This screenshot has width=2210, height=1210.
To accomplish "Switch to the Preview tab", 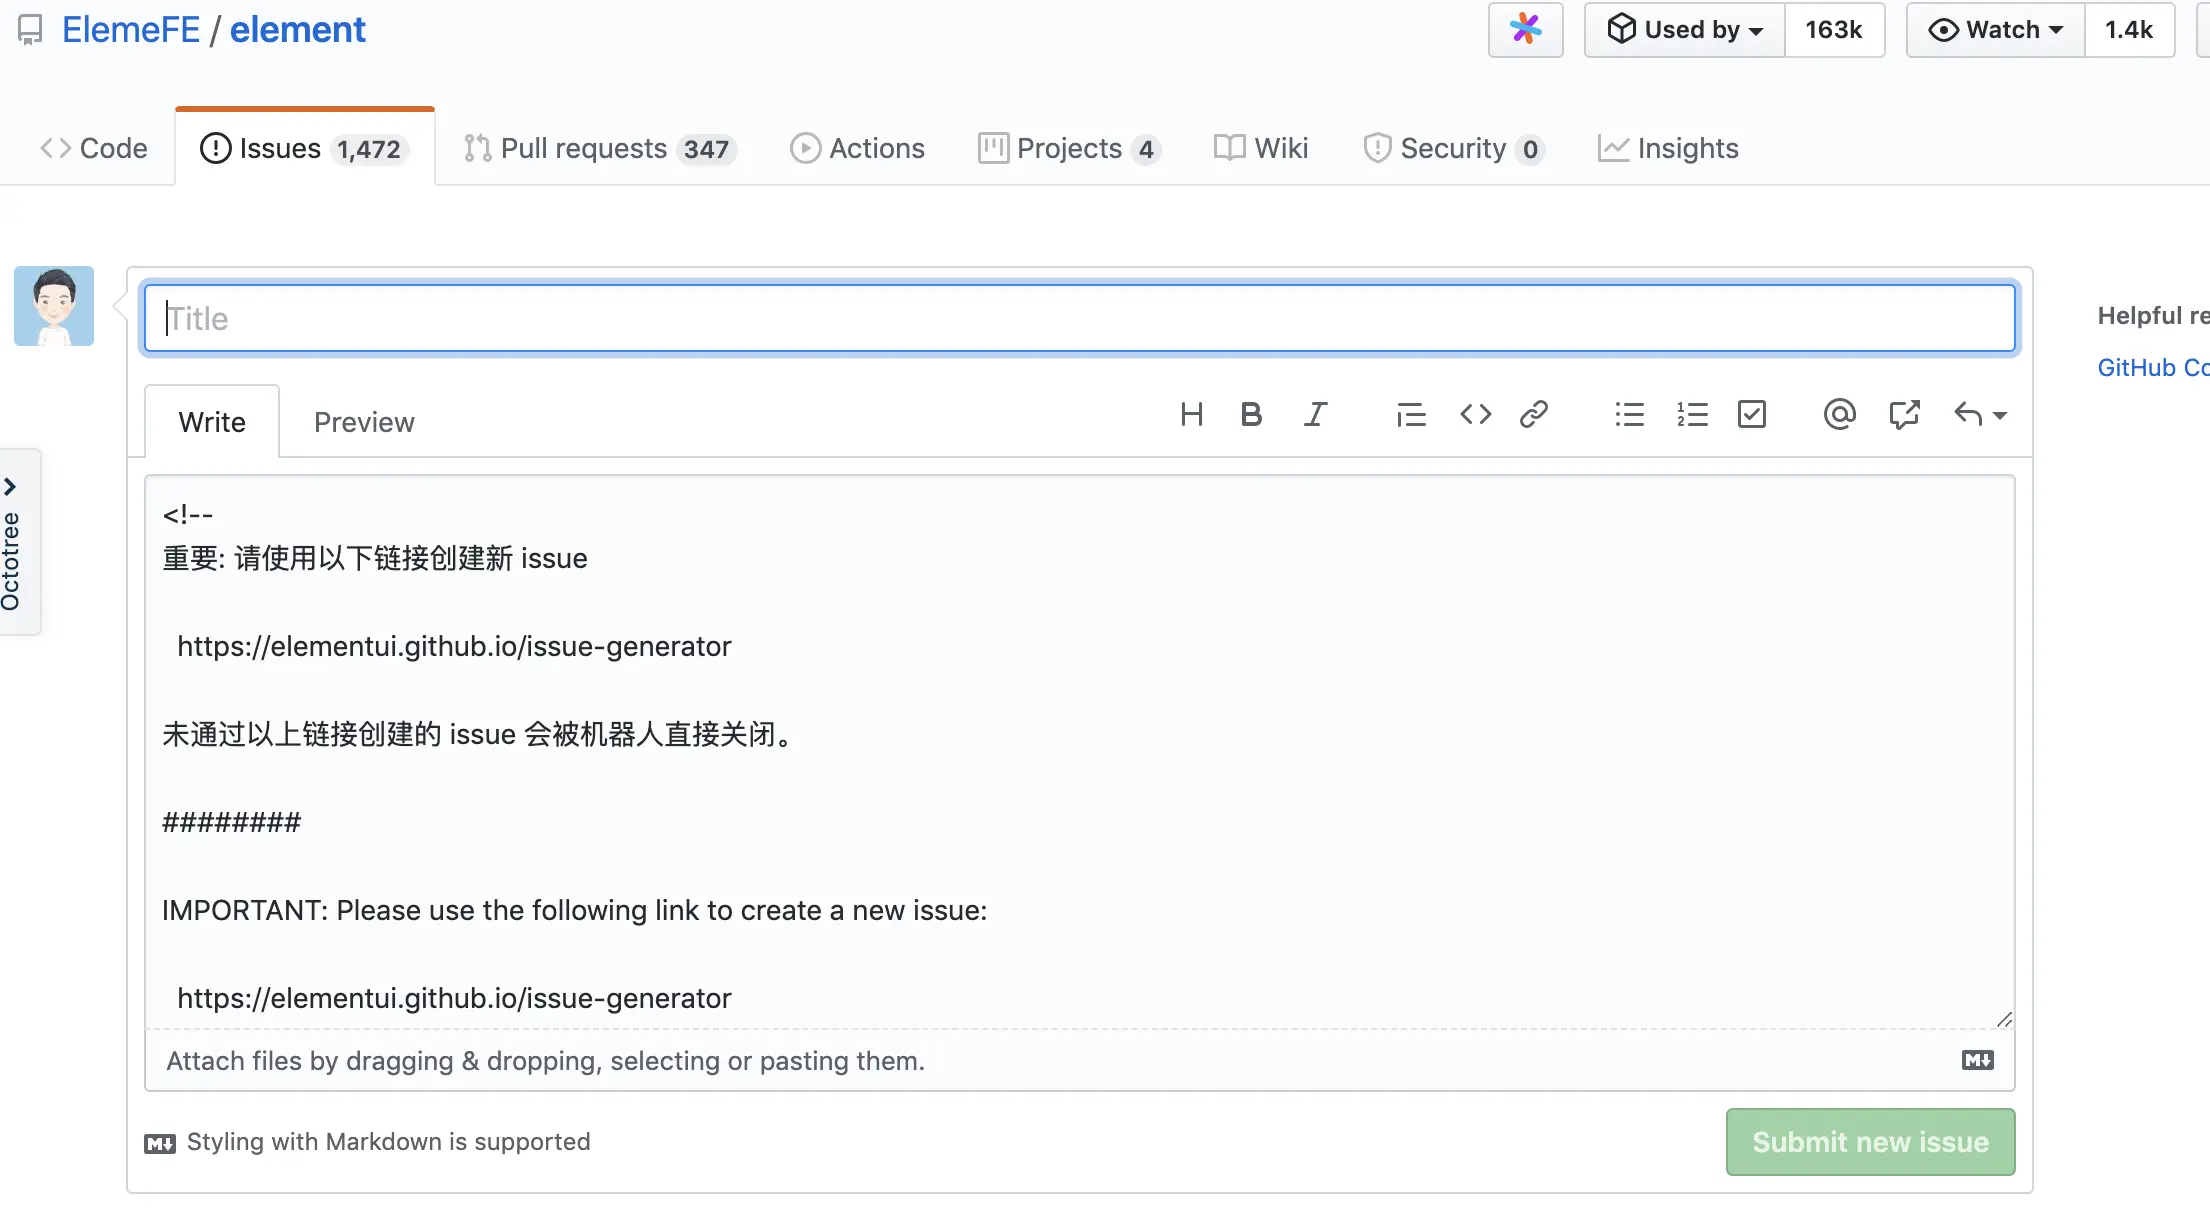I will point(364,422).
